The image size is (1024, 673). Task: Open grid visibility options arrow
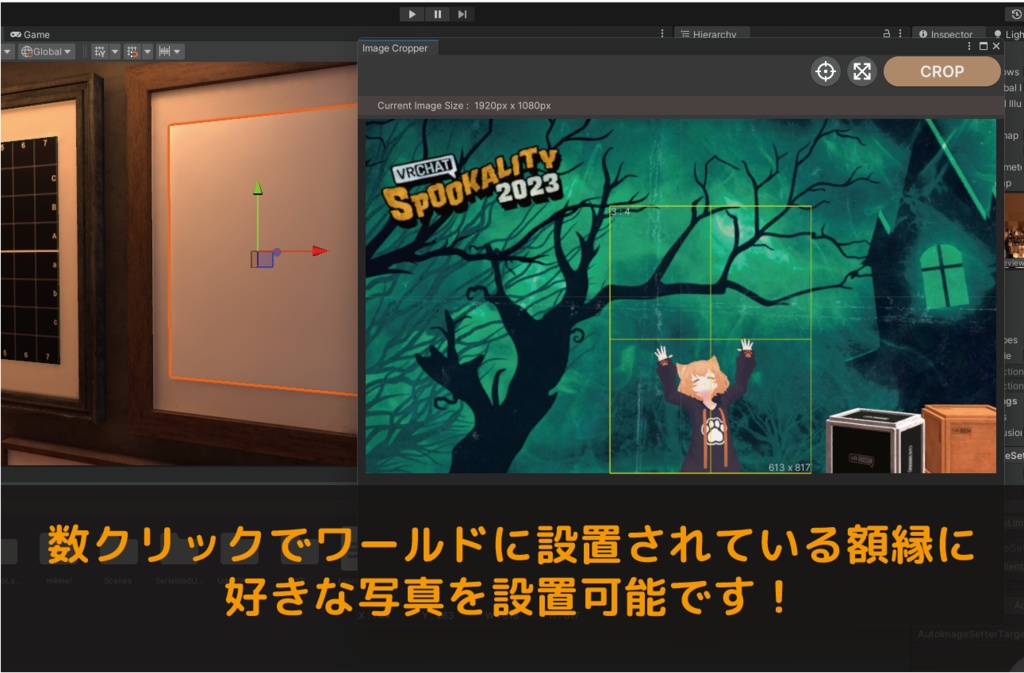coord(115,52)
